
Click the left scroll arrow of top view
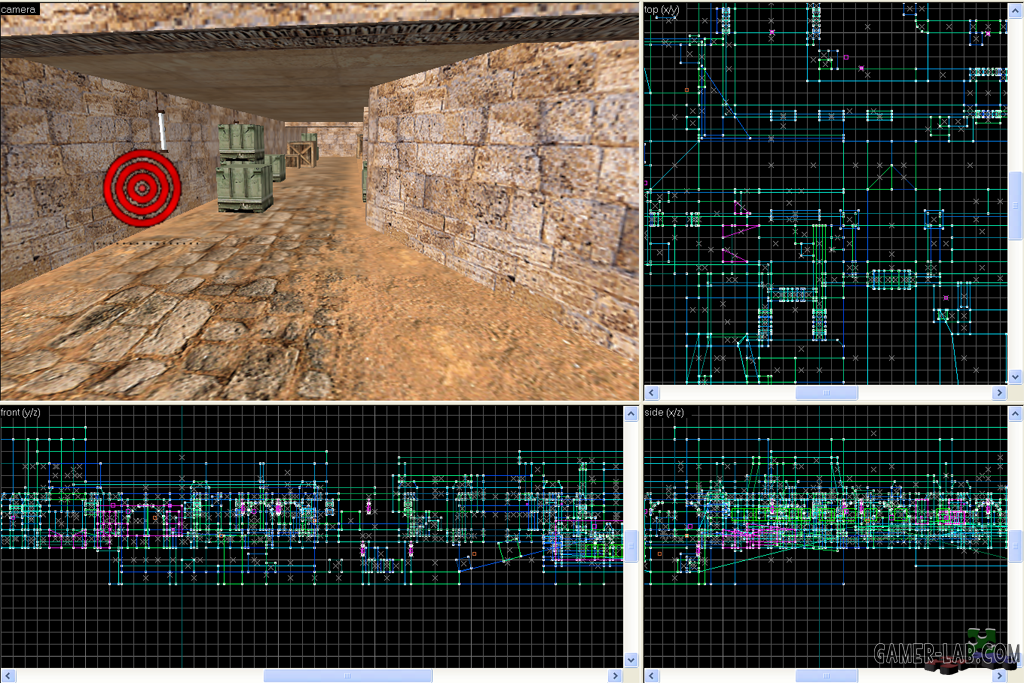[x=651, y=392]
